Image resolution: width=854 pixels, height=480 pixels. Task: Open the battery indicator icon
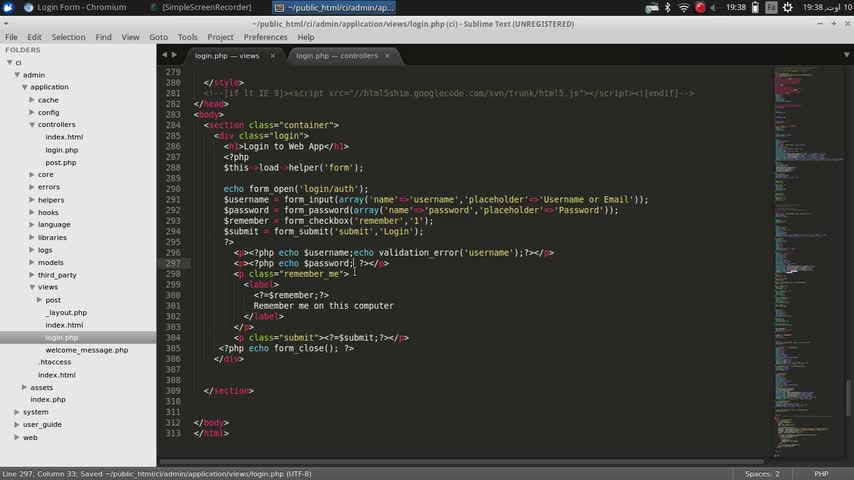click(x=755, y=7)
